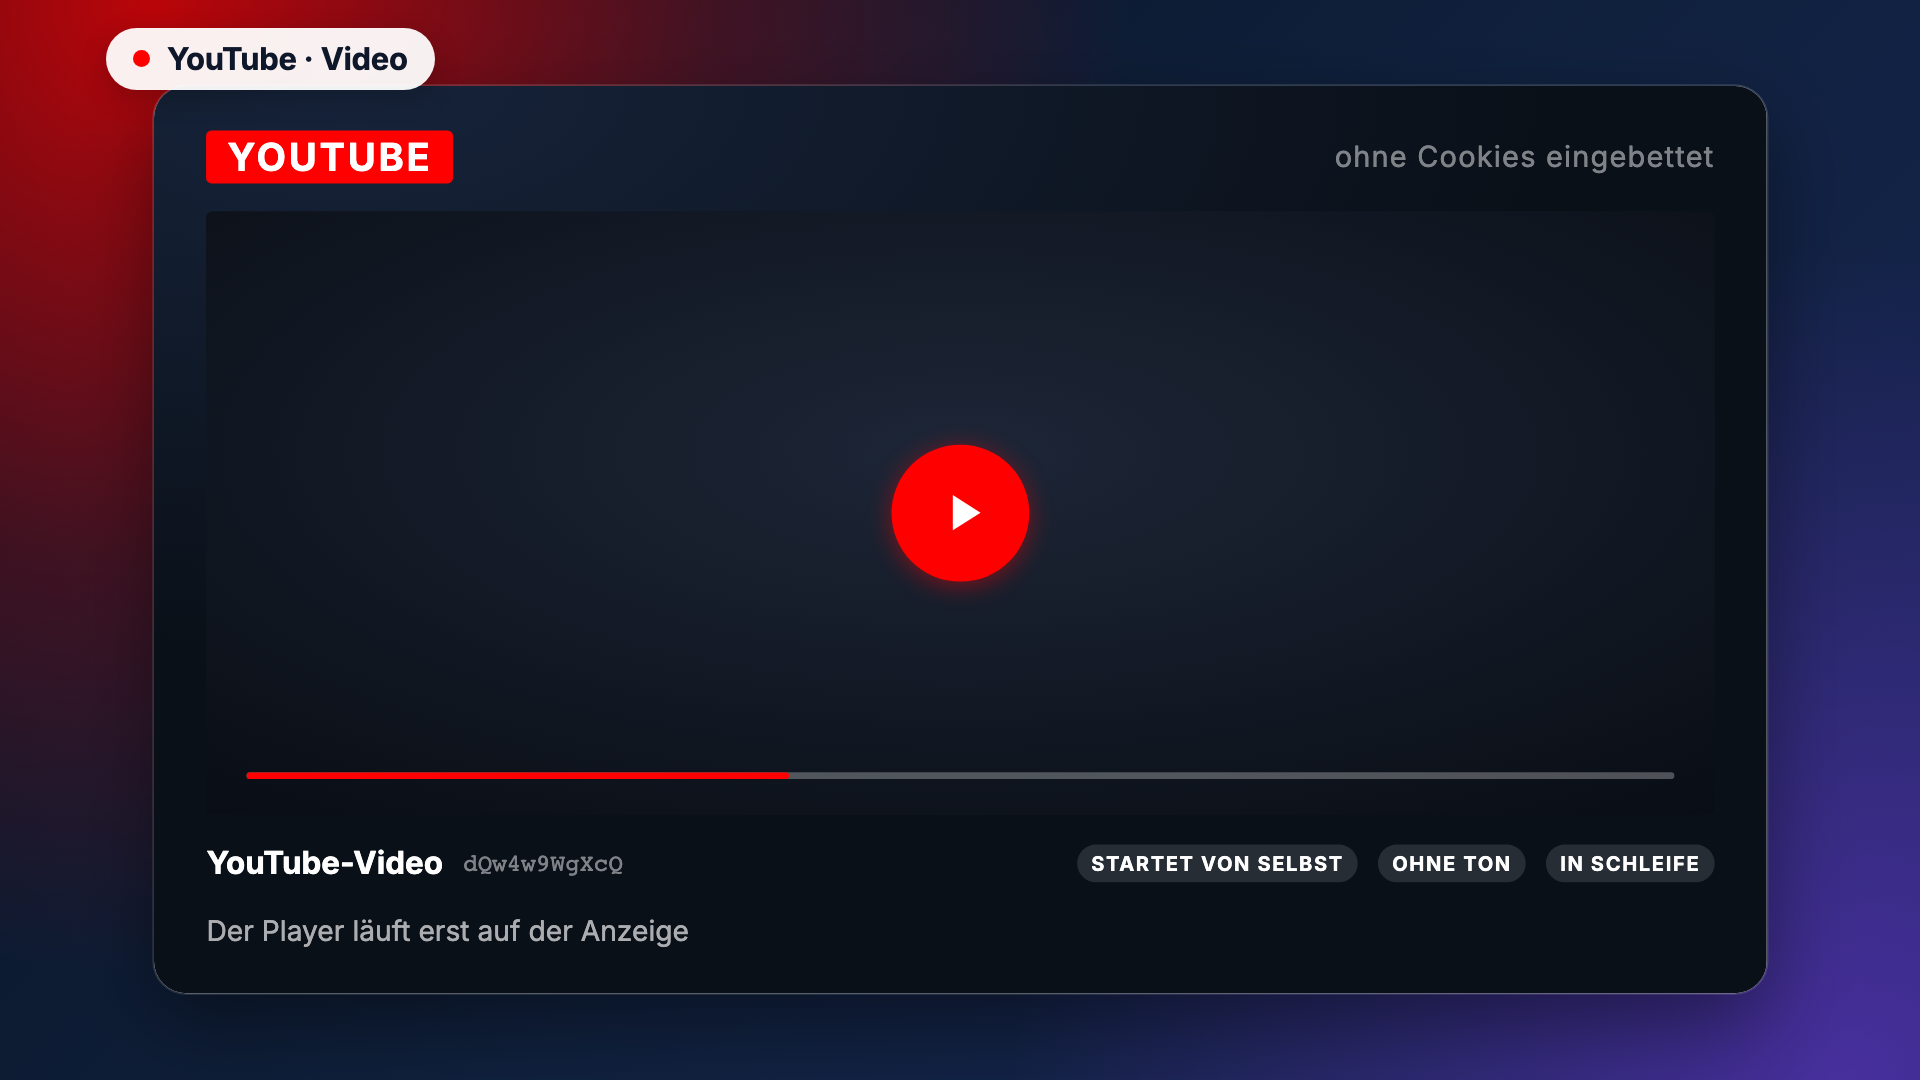Click the YouTube-Video title
Image resolution: width=1920 pixels, height=1080 pixels.
pos(324,863)
